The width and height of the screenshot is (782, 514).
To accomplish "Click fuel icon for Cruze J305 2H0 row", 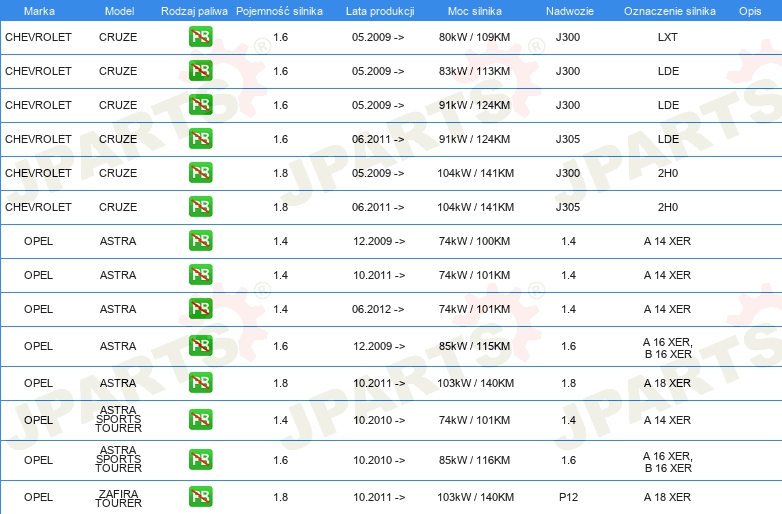I will point(200,207).
